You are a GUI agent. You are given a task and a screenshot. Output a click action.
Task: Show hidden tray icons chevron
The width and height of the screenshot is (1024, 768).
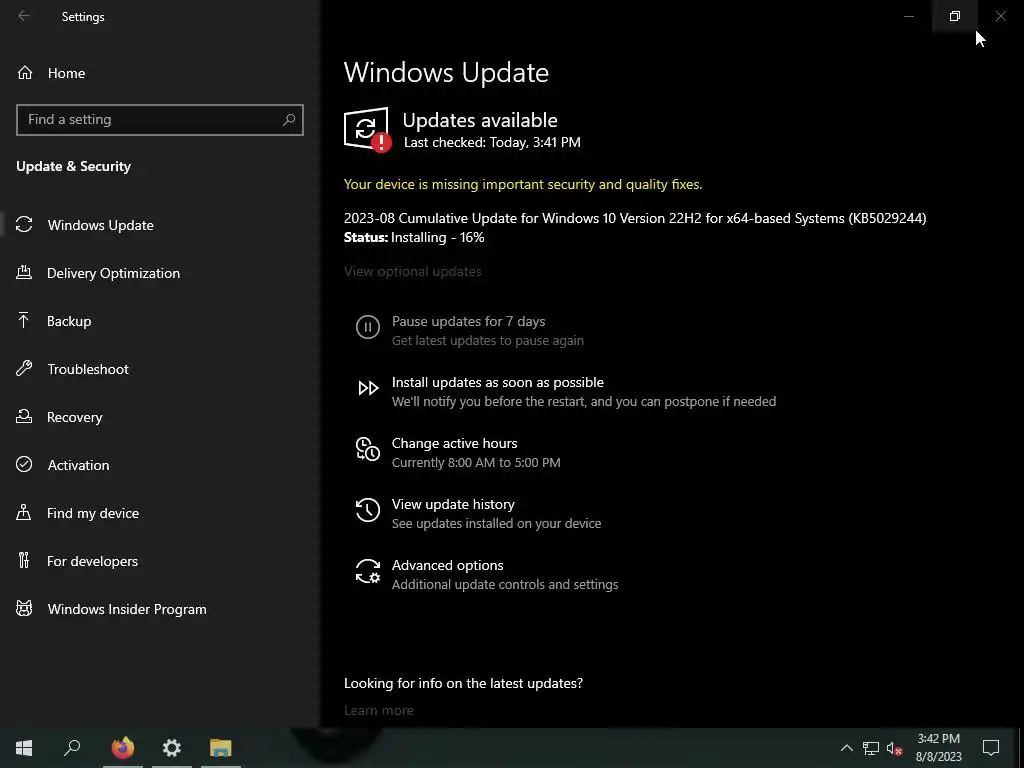tap(846, 748)
